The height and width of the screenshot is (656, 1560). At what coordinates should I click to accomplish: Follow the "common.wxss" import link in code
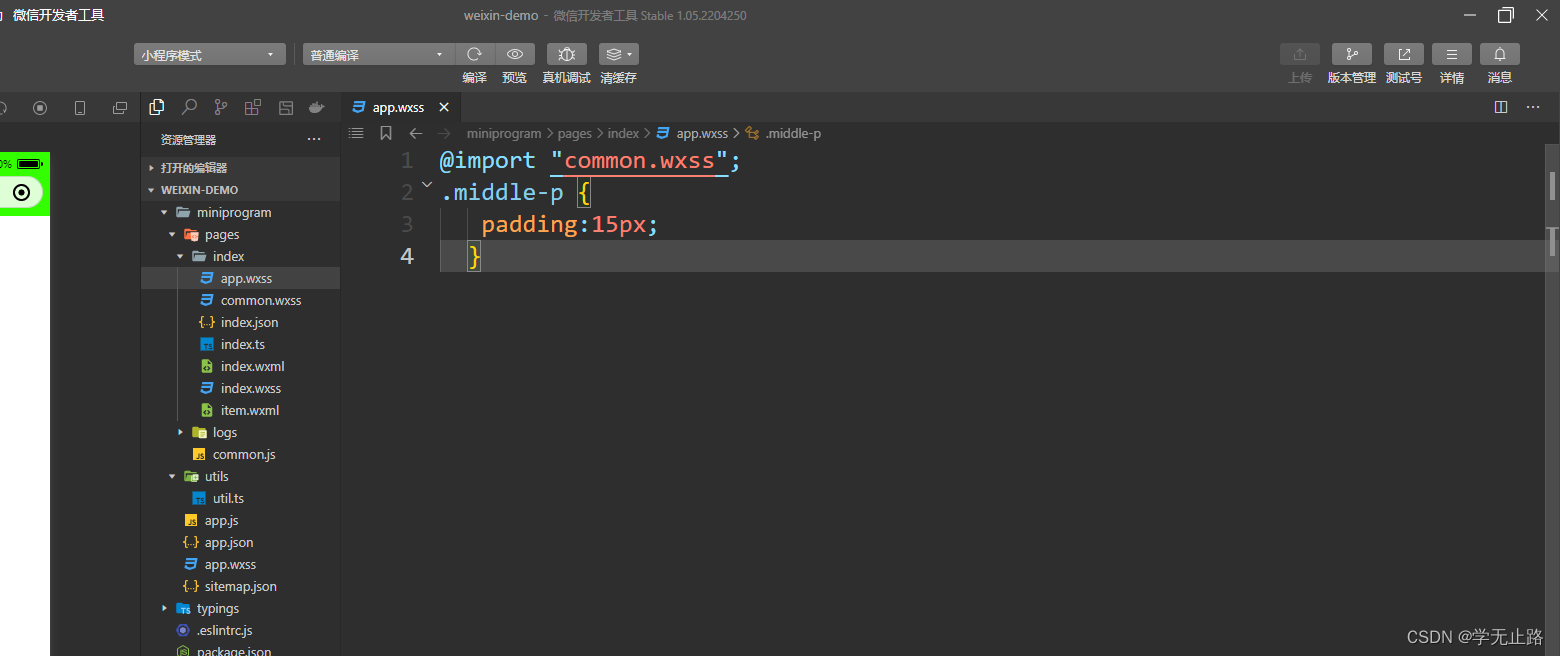pos(639,160)
